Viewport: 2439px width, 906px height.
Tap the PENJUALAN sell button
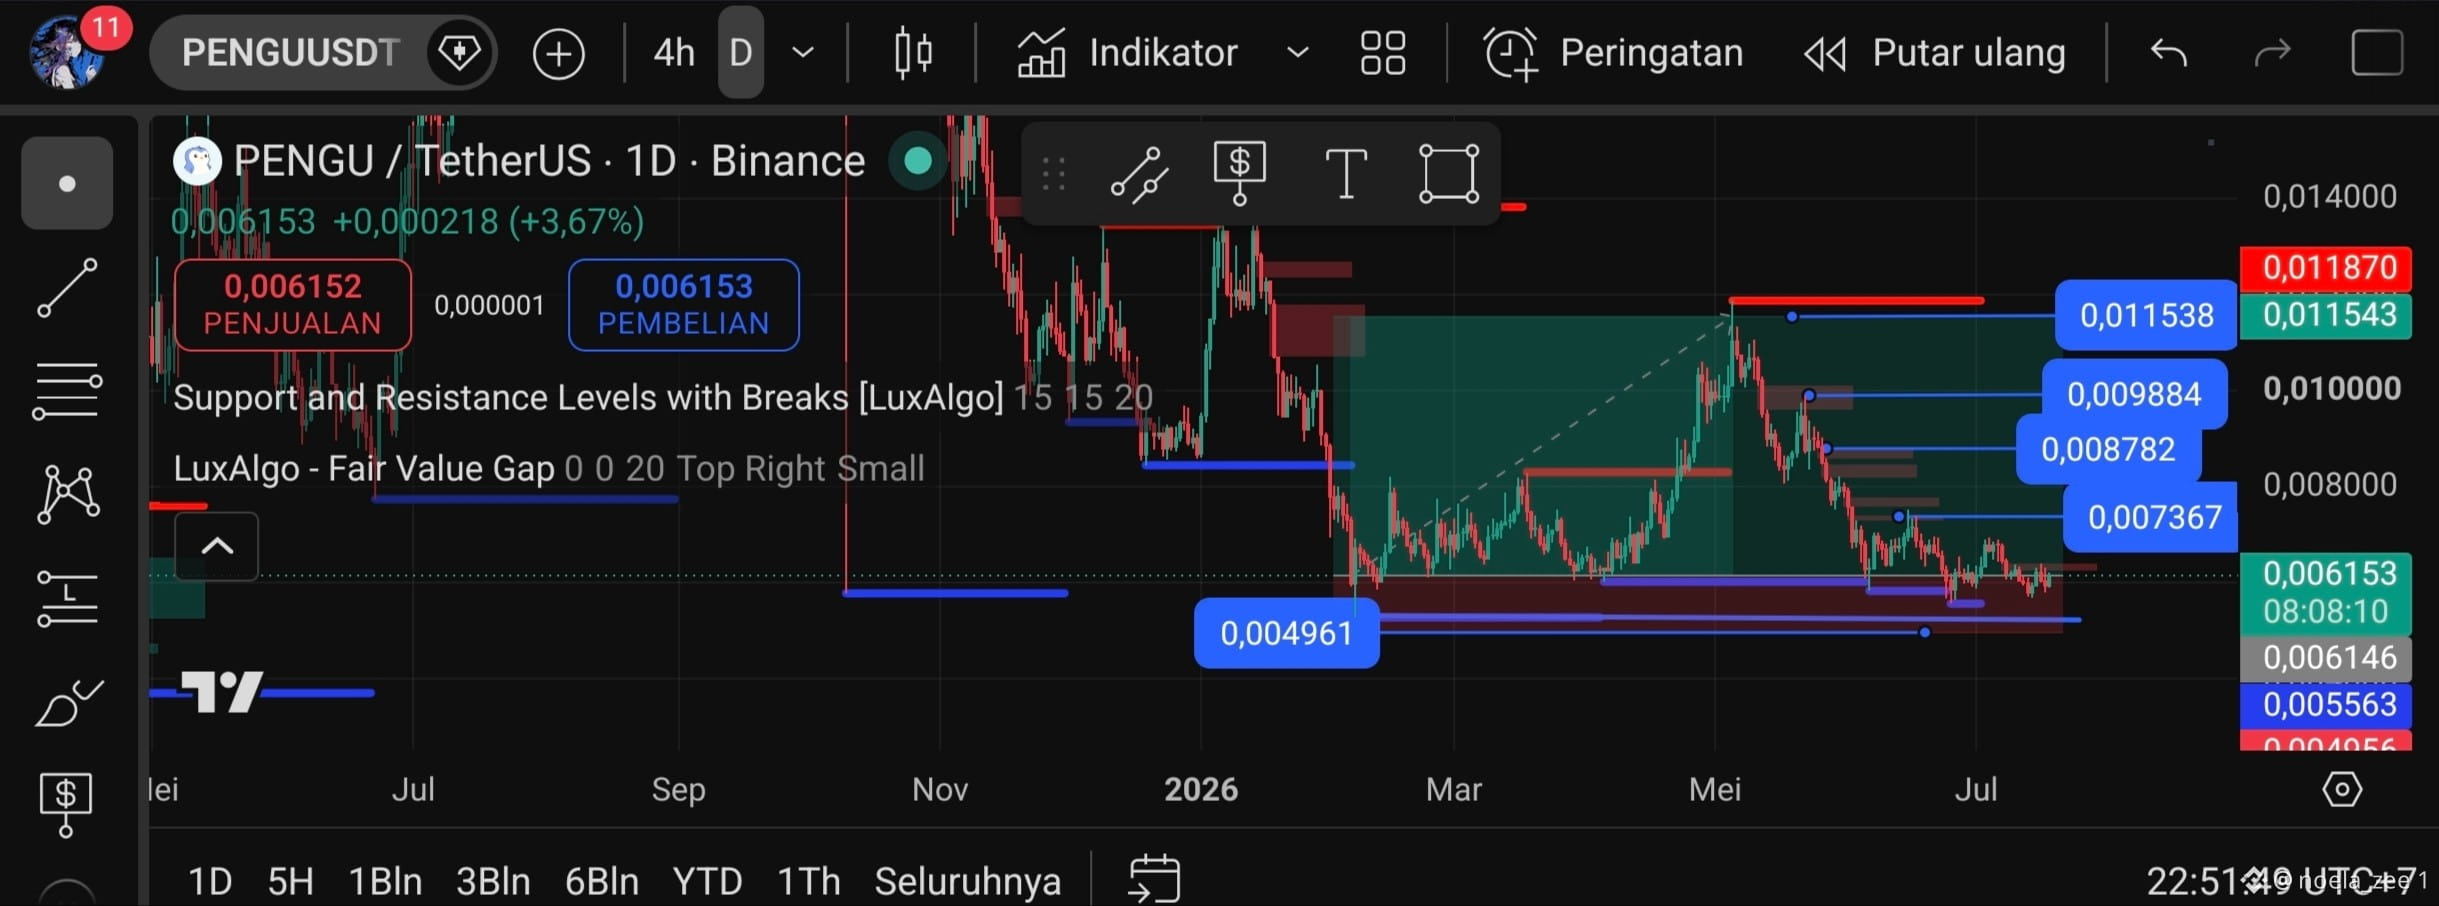292,305
